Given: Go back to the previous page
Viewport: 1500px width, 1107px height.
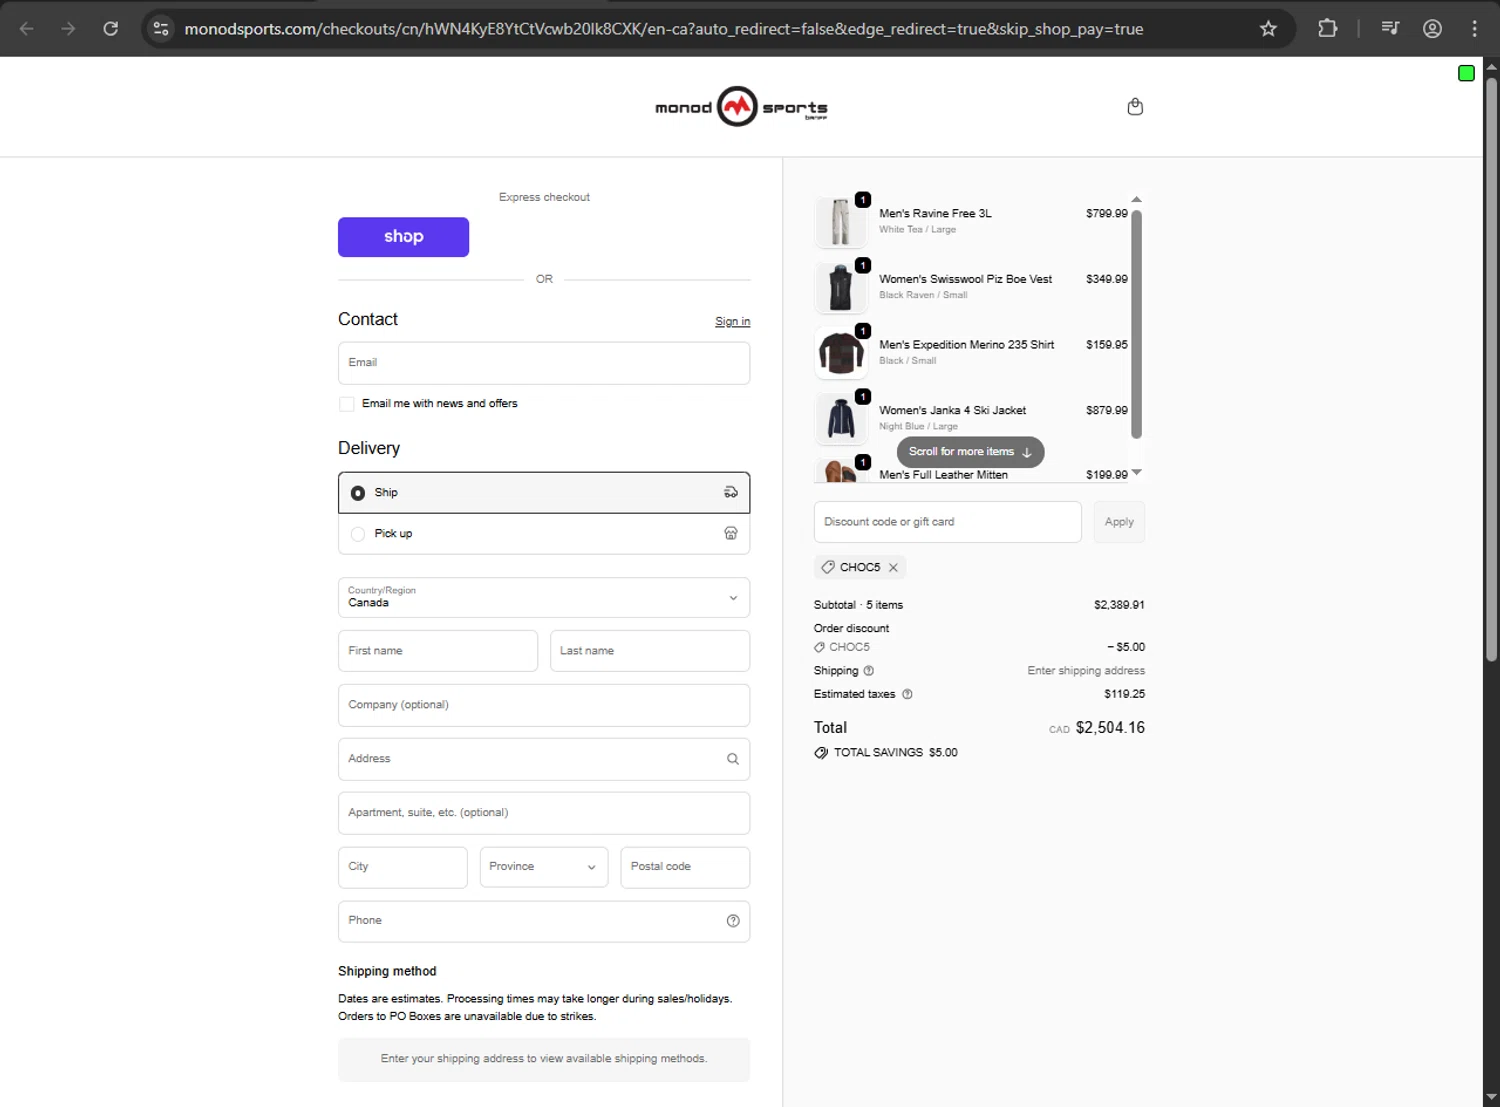Looking at the screenshot, I should [x=27, y=28].
